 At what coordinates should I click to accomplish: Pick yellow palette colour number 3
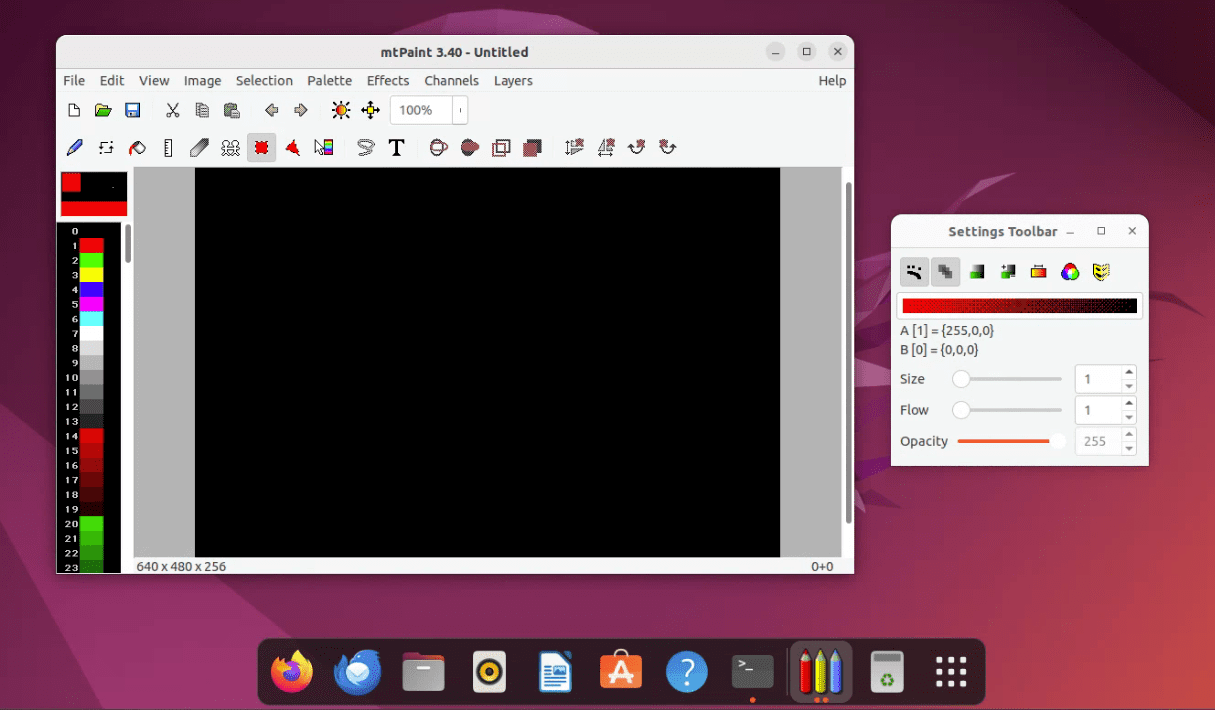(91, 274)
